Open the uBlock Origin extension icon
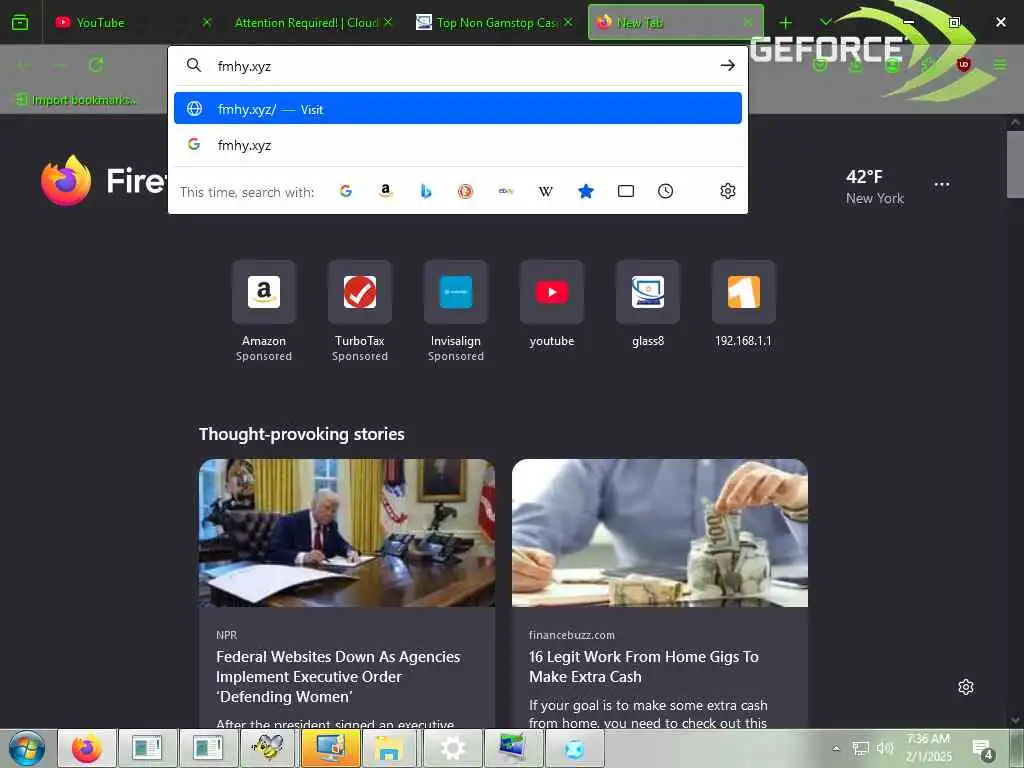Screen dimensions: 1024x768 click(x=963, y=65)
